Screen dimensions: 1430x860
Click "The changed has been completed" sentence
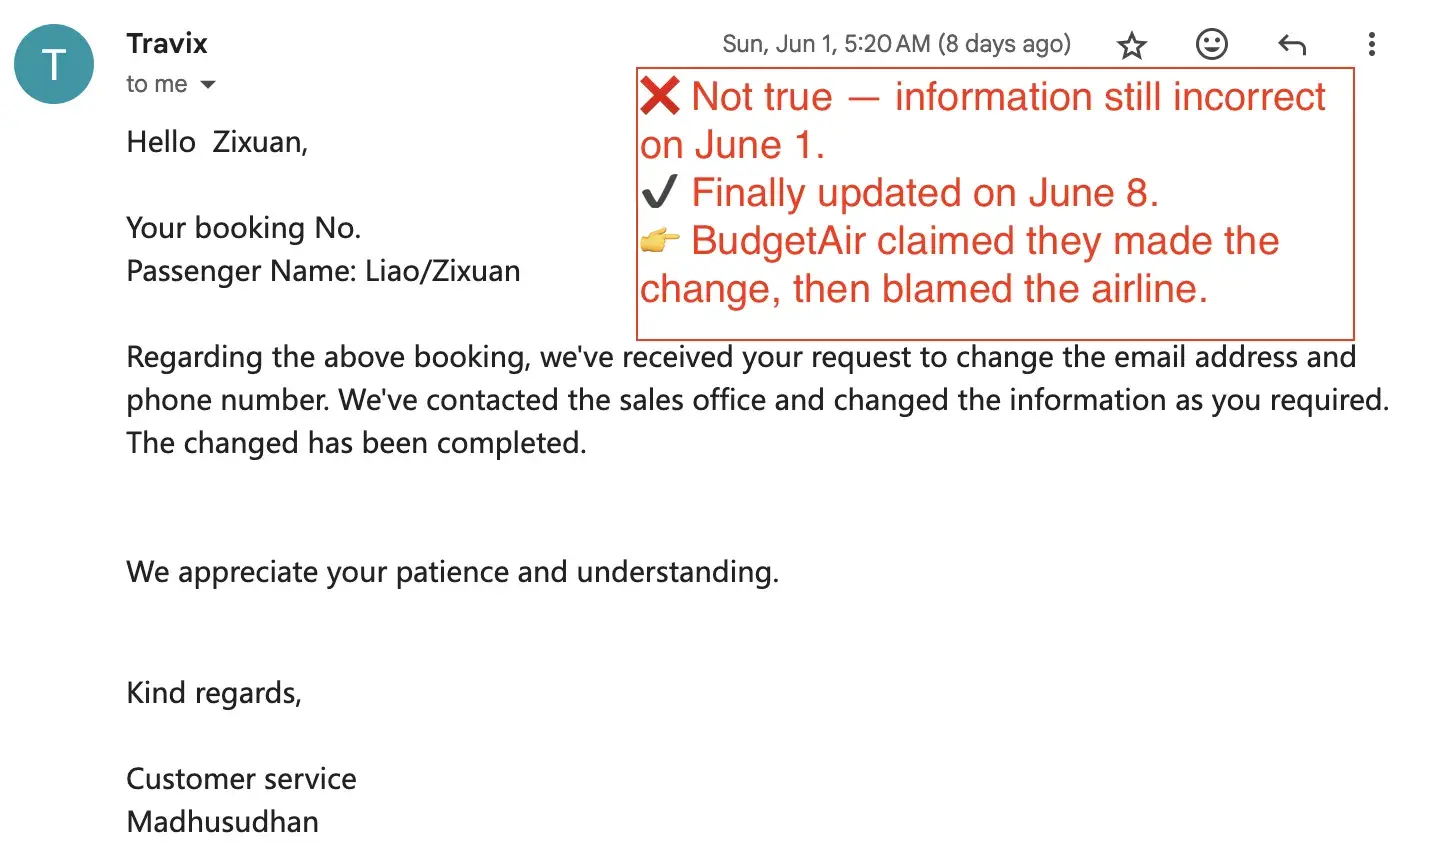click(356, 443)
